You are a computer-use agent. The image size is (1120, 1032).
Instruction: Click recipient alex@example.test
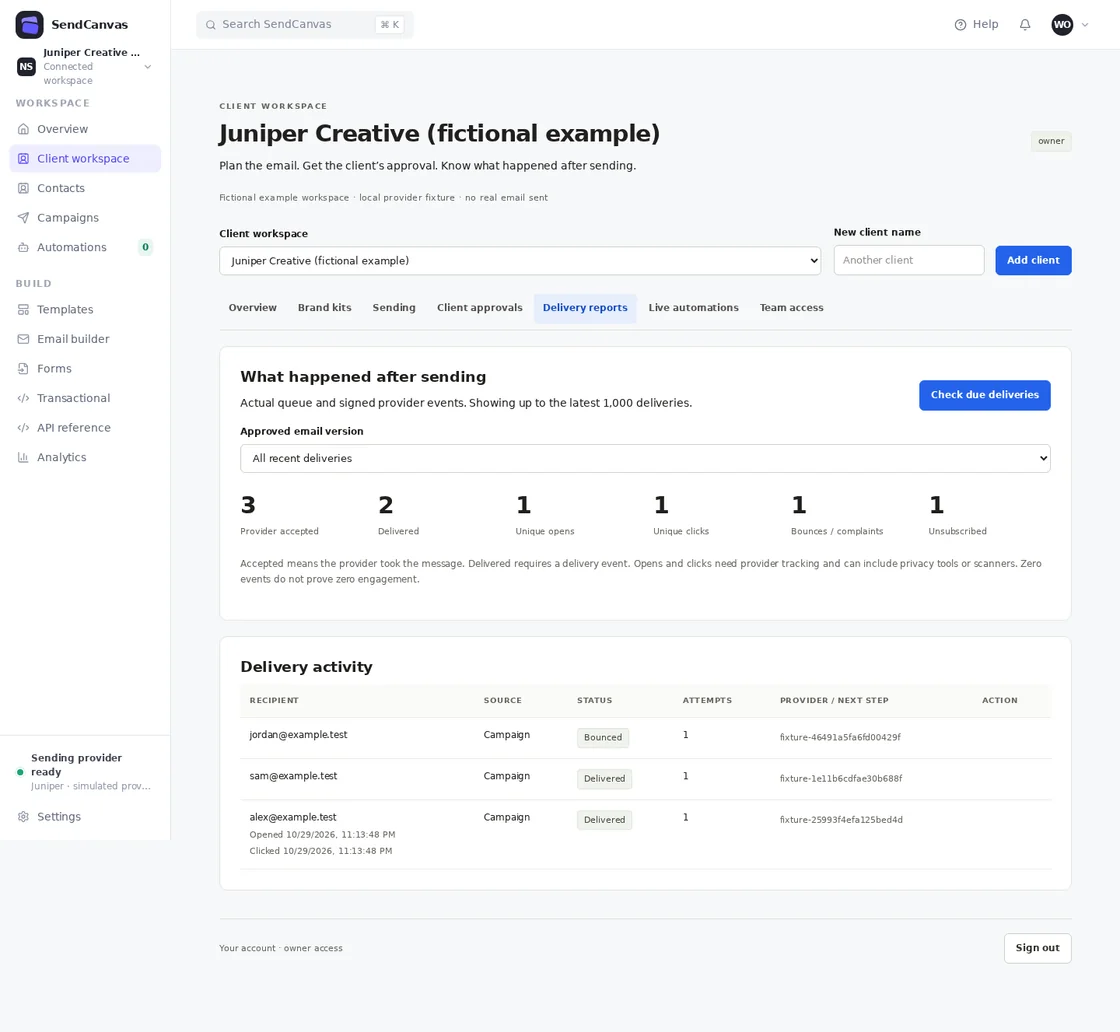(293, 818)
